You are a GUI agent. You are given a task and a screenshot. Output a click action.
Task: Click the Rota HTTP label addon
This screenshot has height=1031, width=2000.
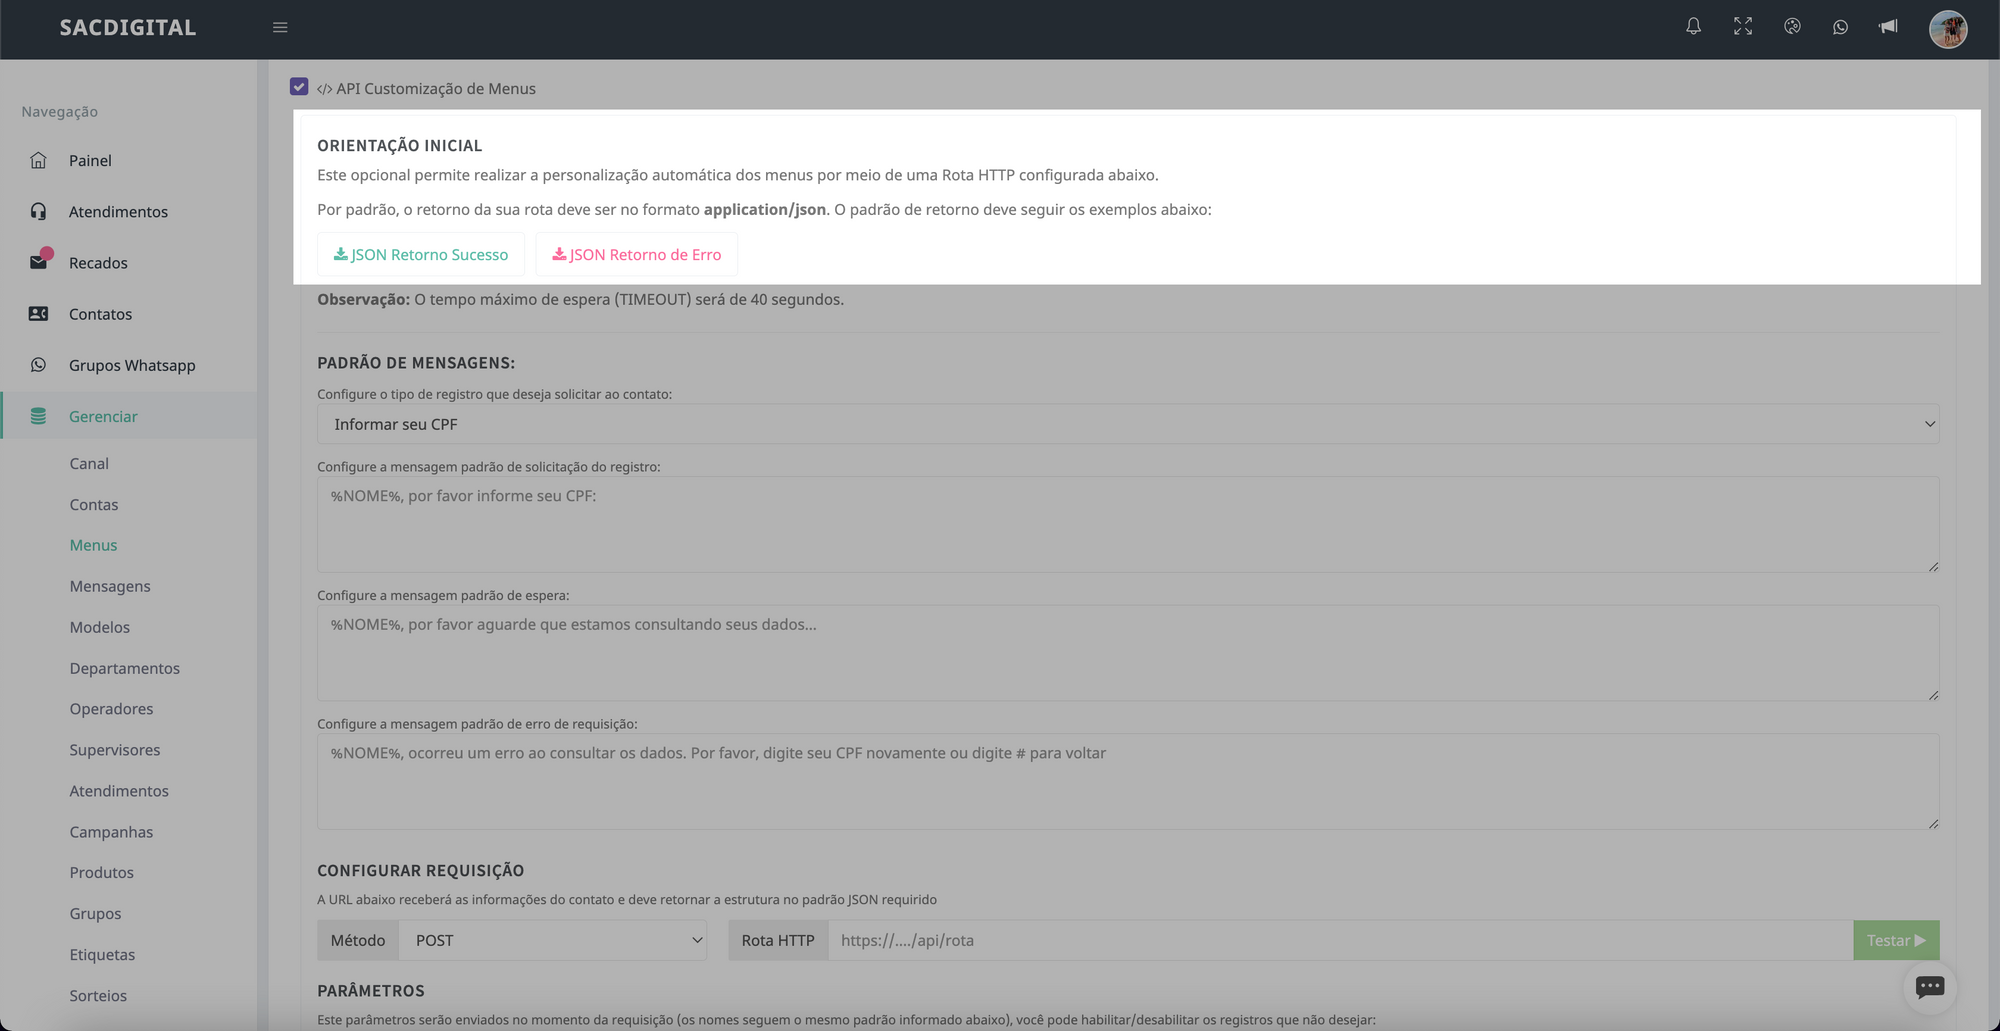pos(778,940)
